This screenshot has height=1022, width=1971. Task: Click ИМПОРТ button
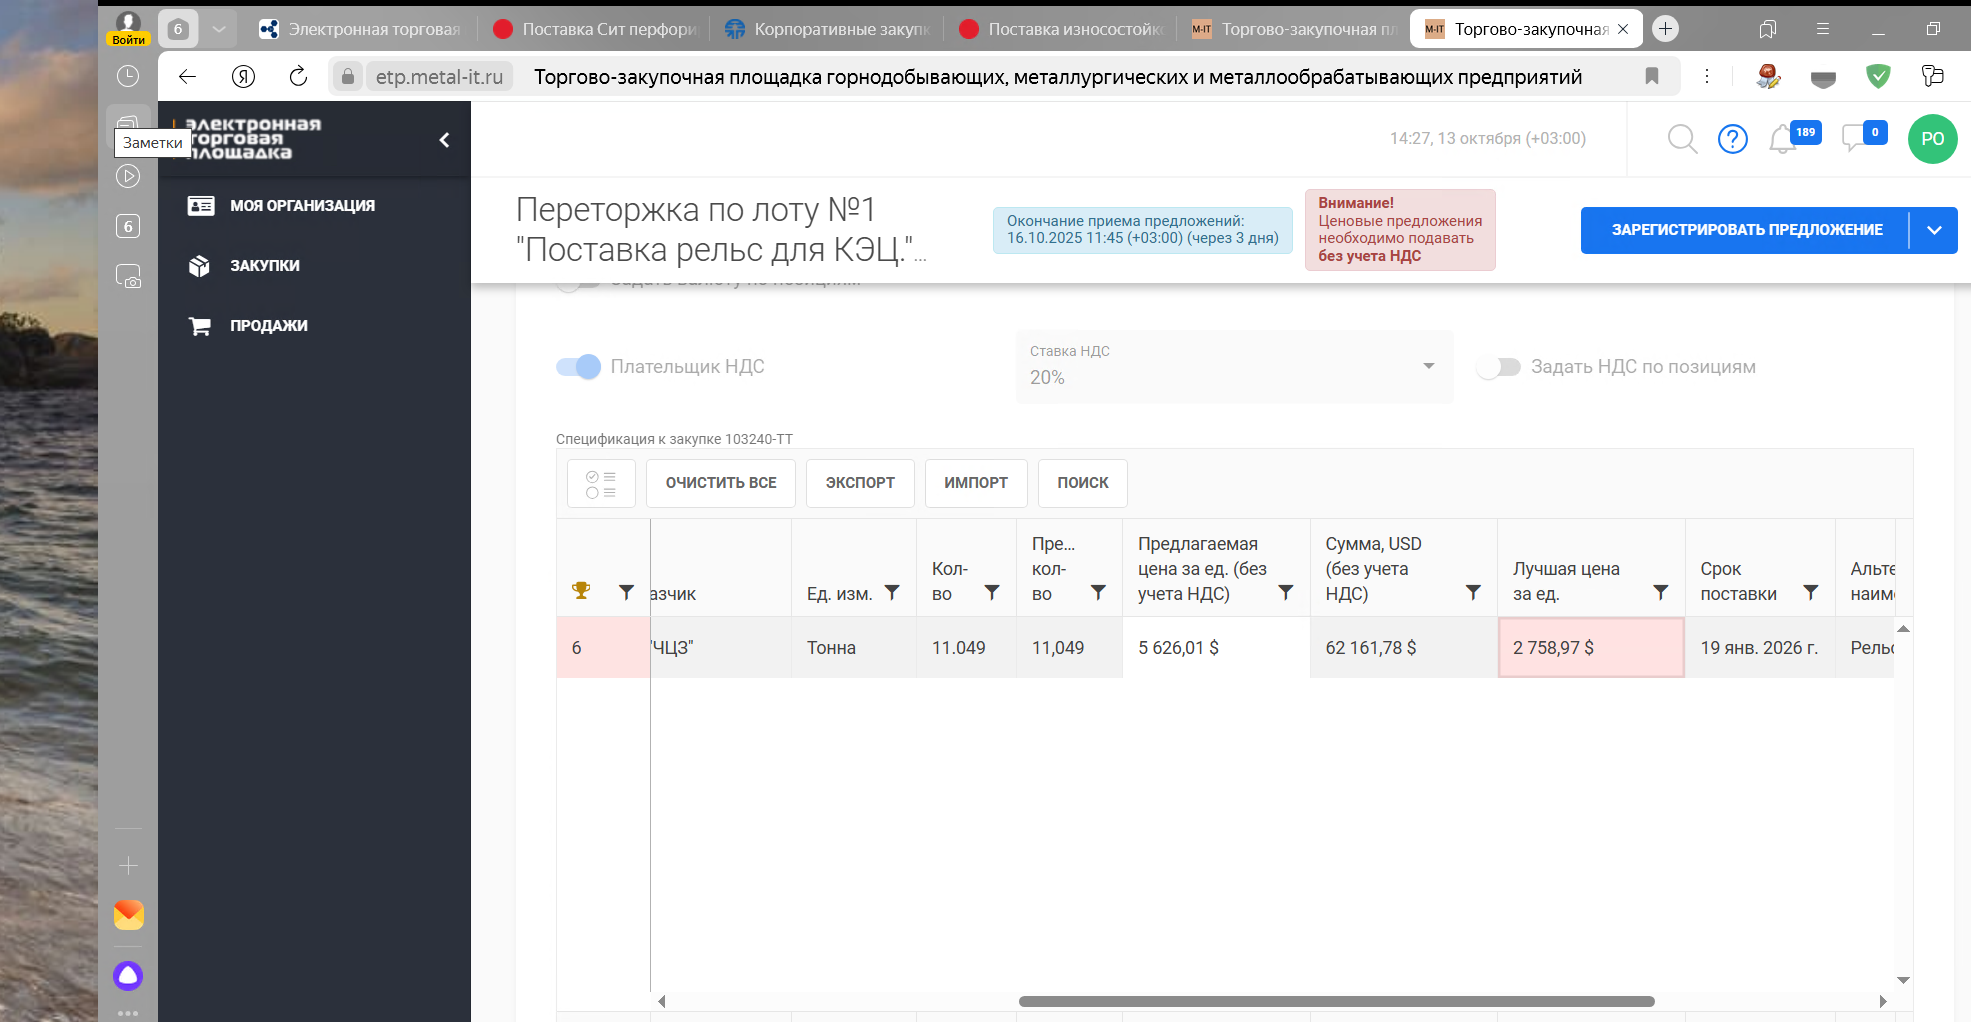click(976, 483)
